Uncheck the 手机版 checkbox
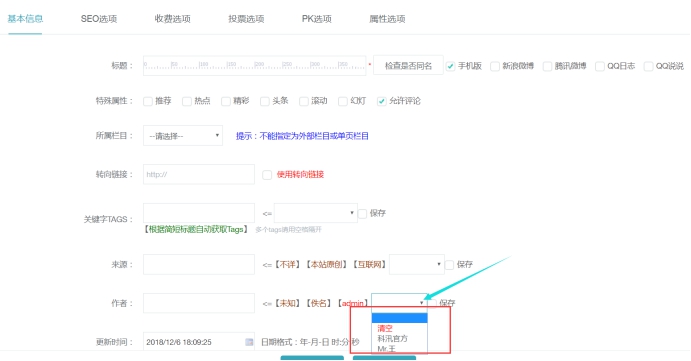This screenshot has height=361, width=691. [x=450, y=66]
